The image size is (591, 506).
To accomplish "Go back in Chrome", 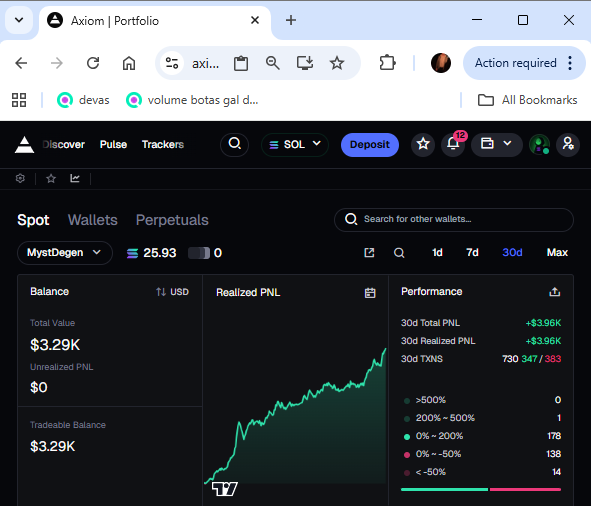I will click(21, 63).
